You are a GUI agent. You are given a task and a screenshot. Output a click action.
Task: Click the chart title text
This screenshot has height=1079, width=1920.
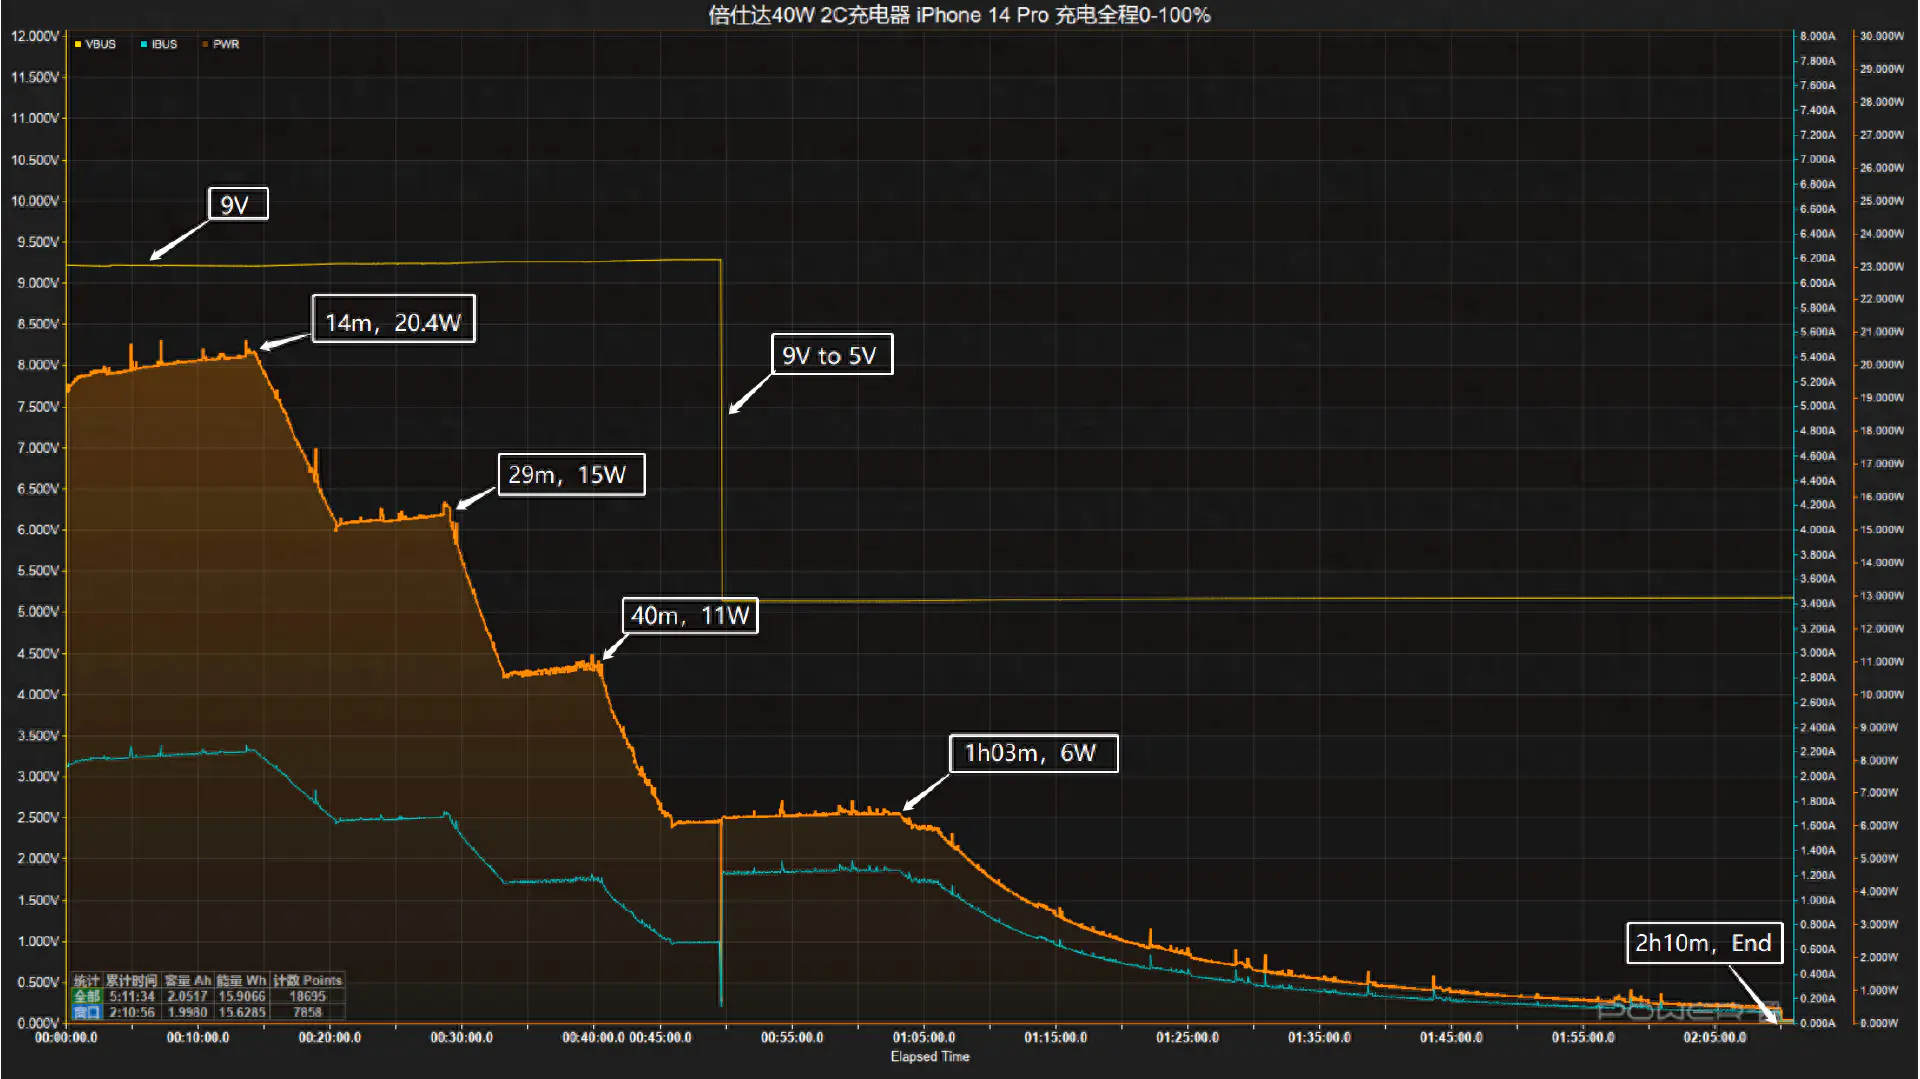(x=960, y=15)
